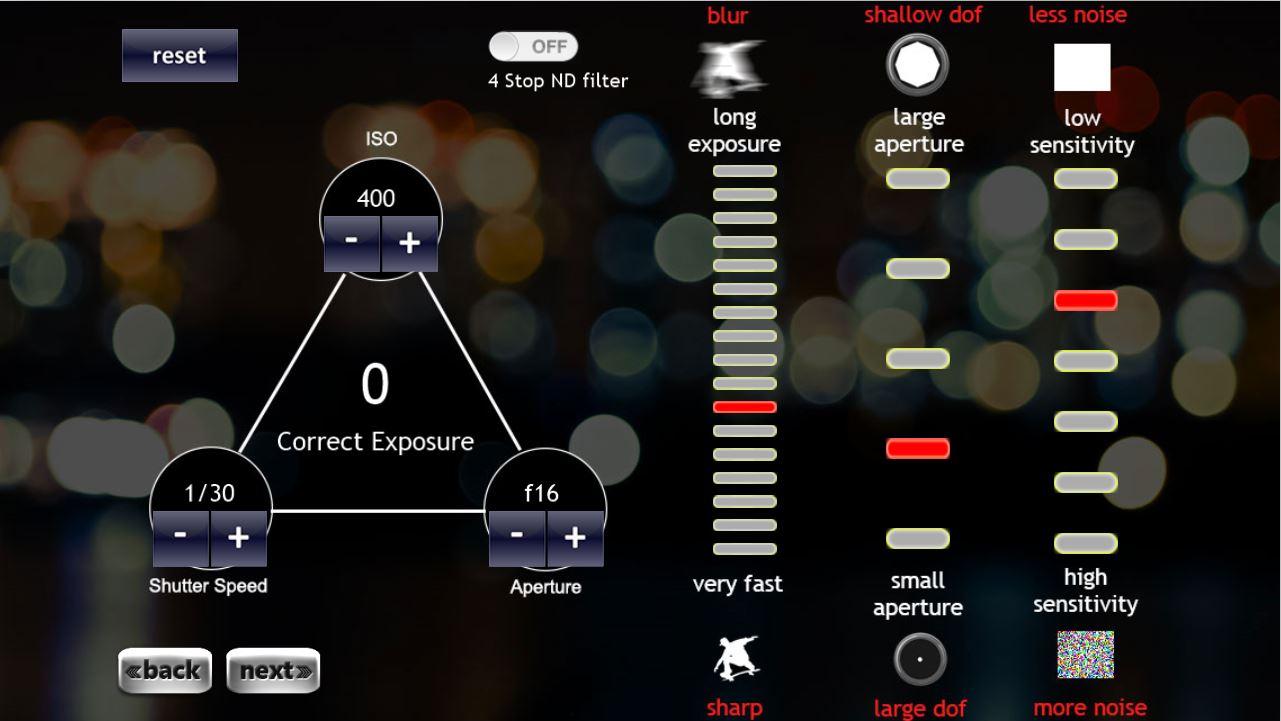Click the reset button
The image size is (1281, 721).
180,55
